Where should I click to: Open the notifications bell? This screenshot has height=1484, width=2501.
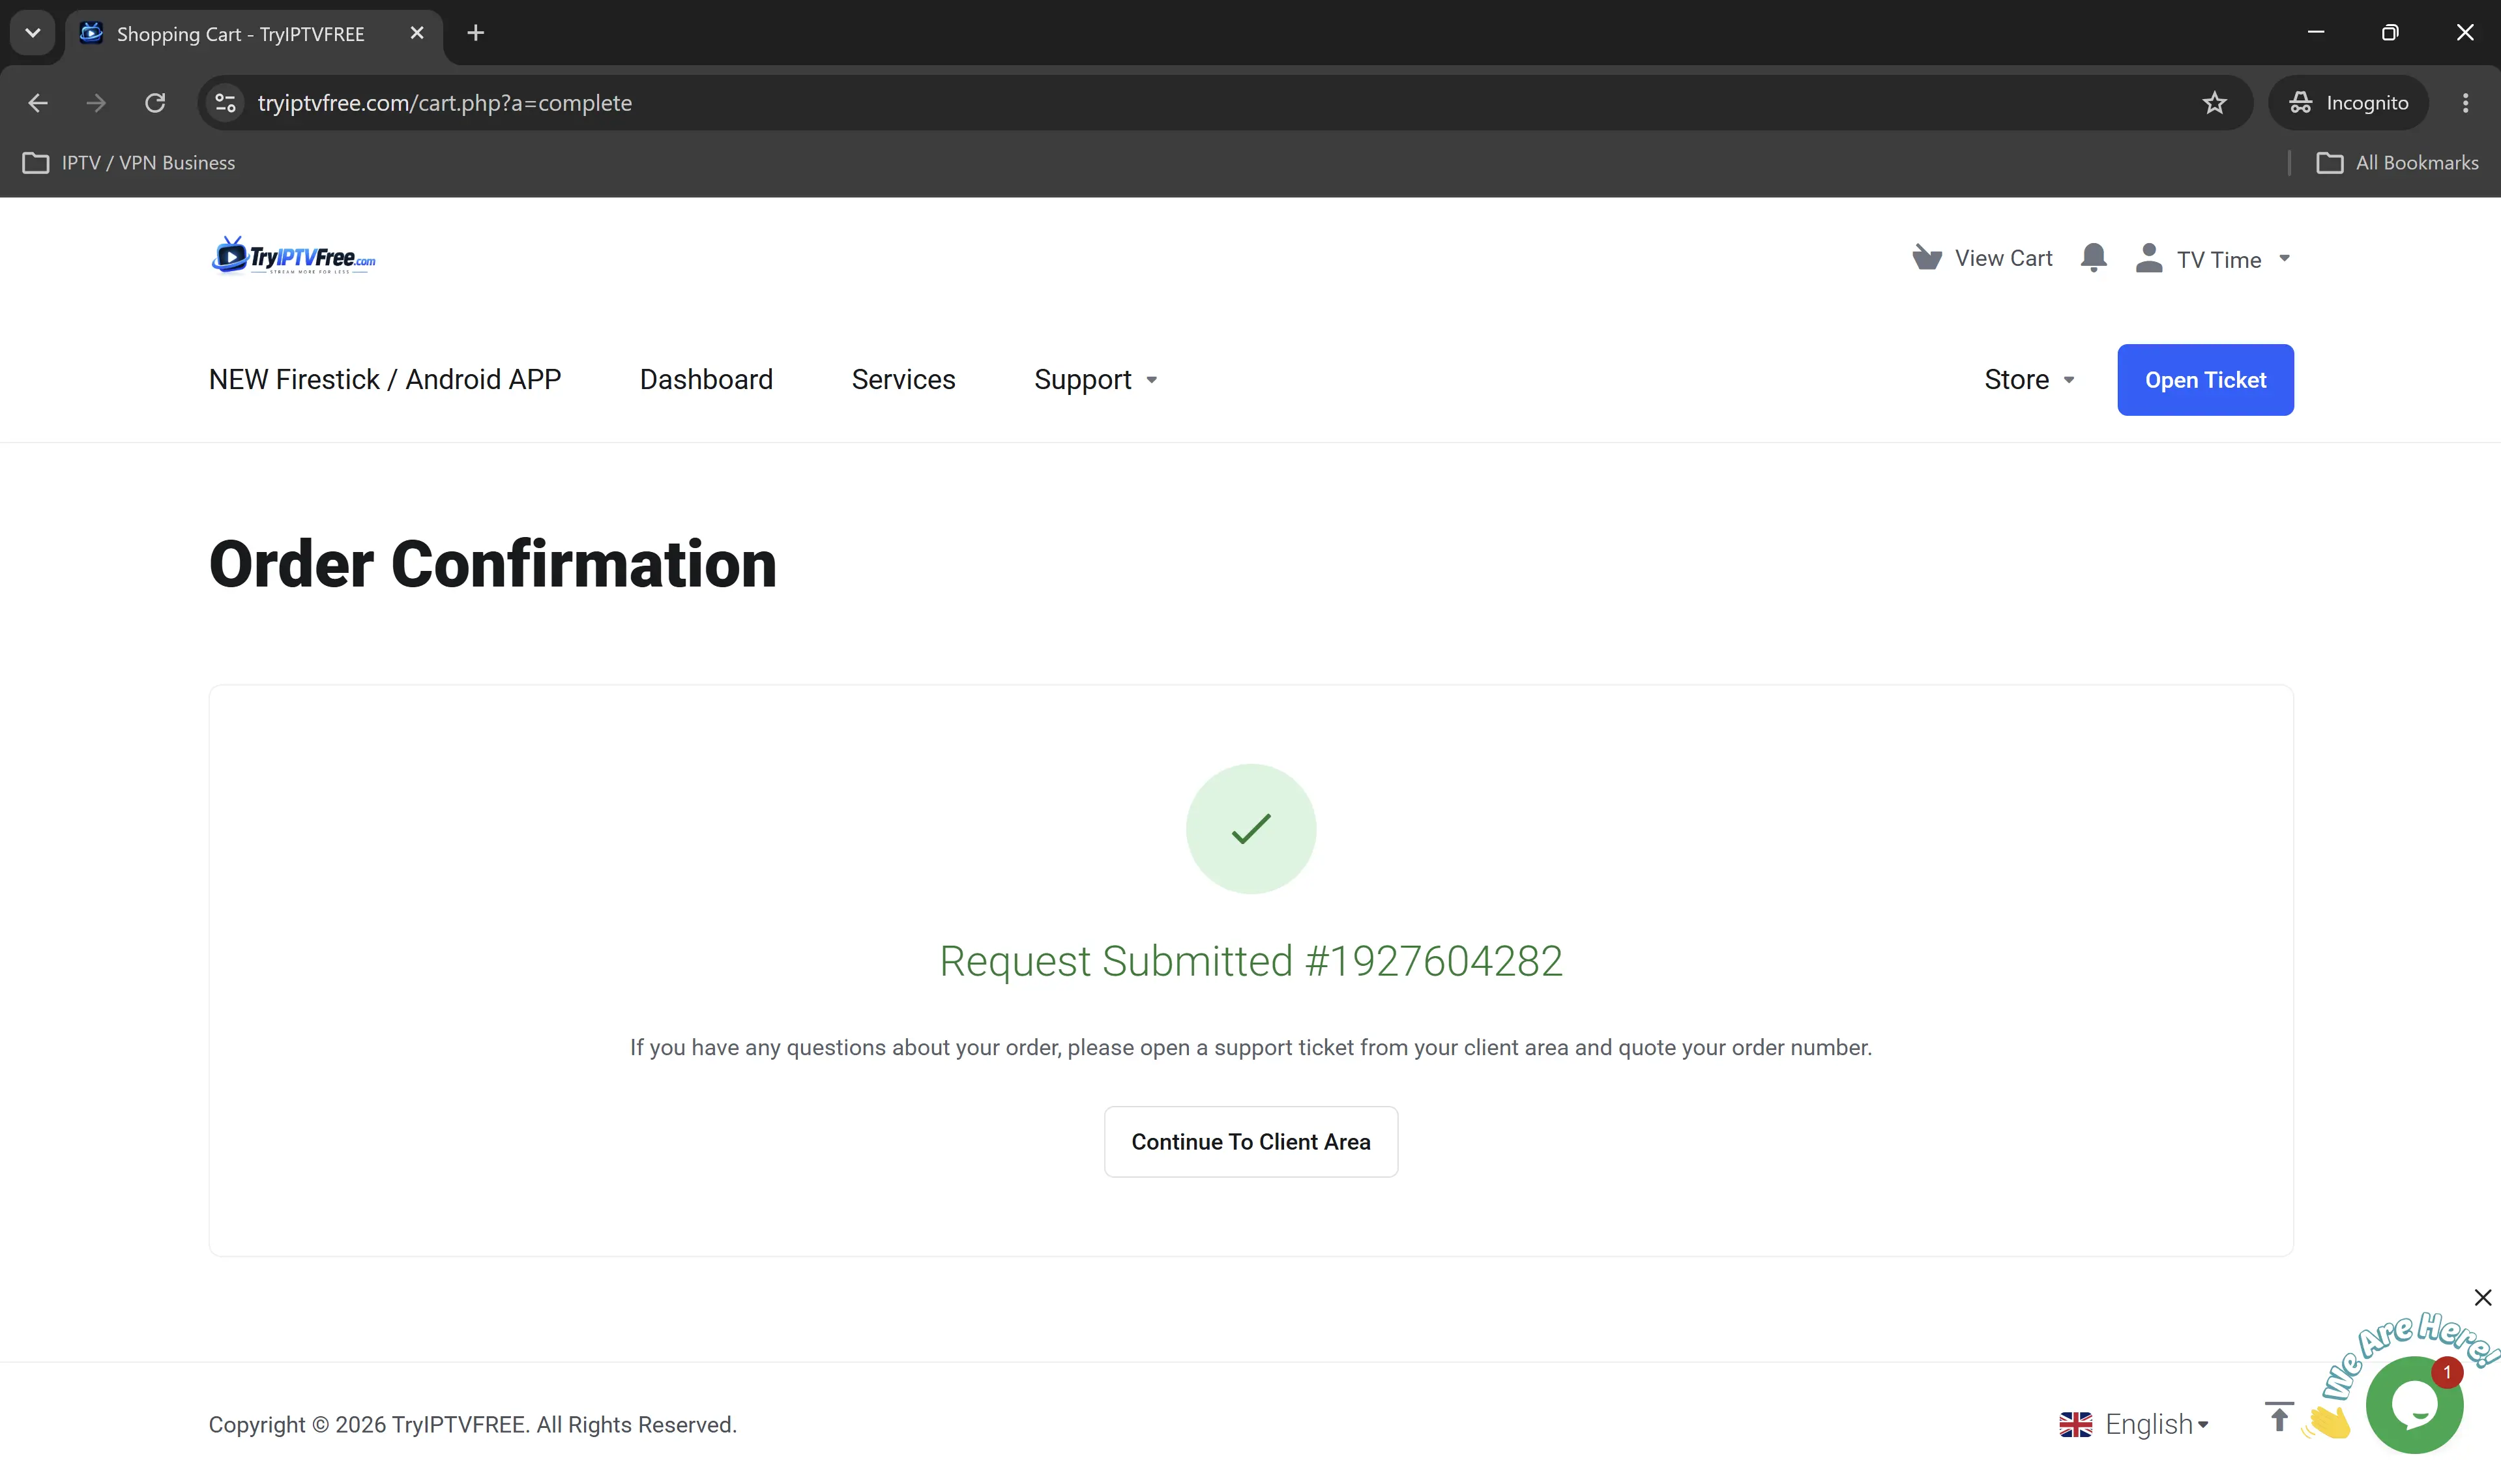[x=2093, y=258]
